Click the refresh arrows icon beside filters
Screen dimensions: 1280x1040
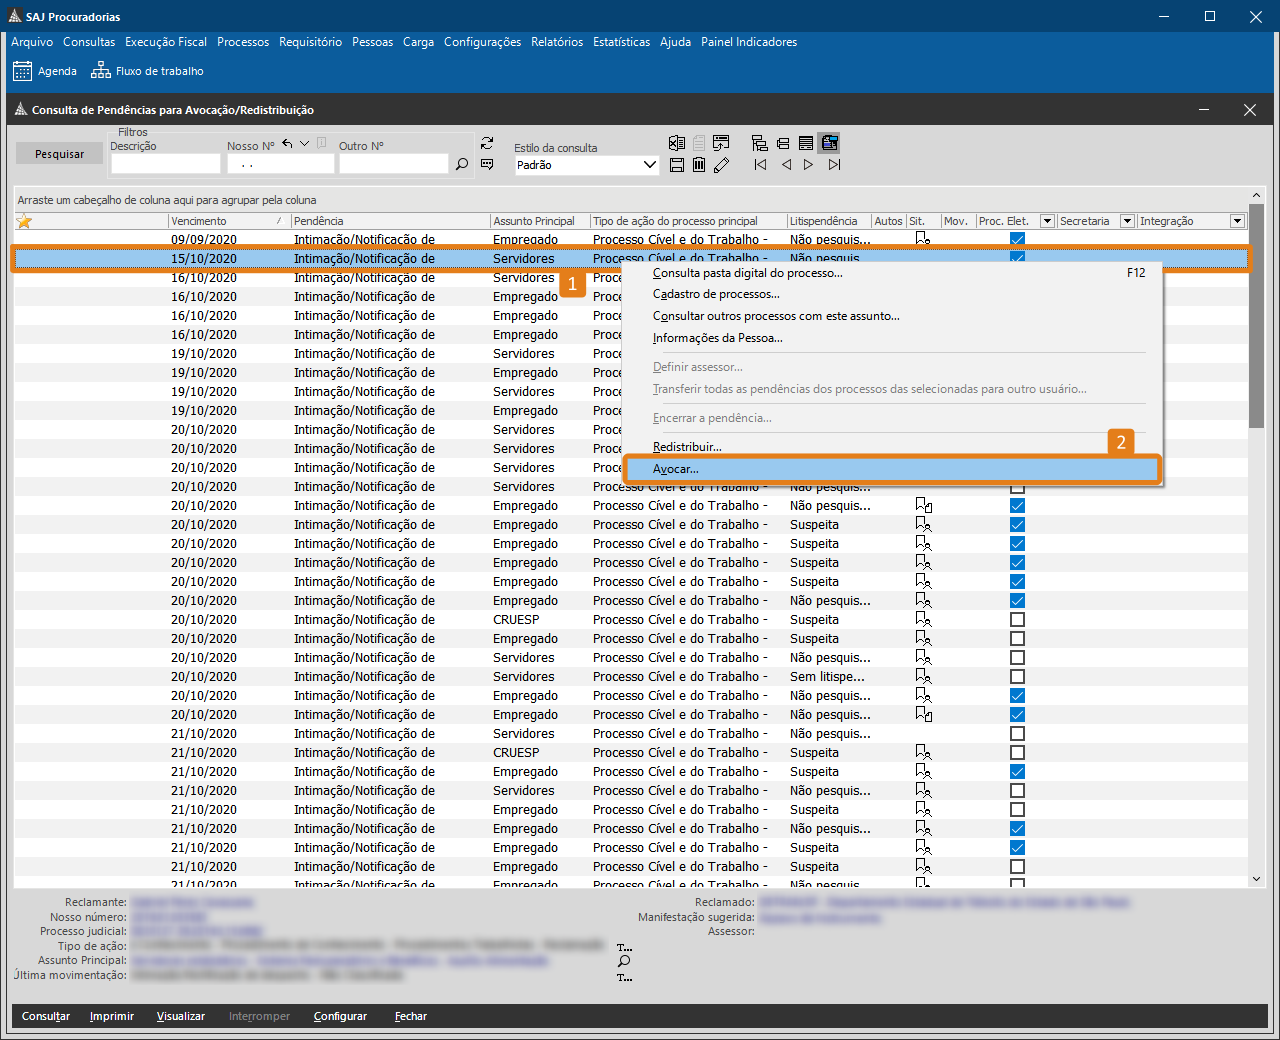(487, 143)
